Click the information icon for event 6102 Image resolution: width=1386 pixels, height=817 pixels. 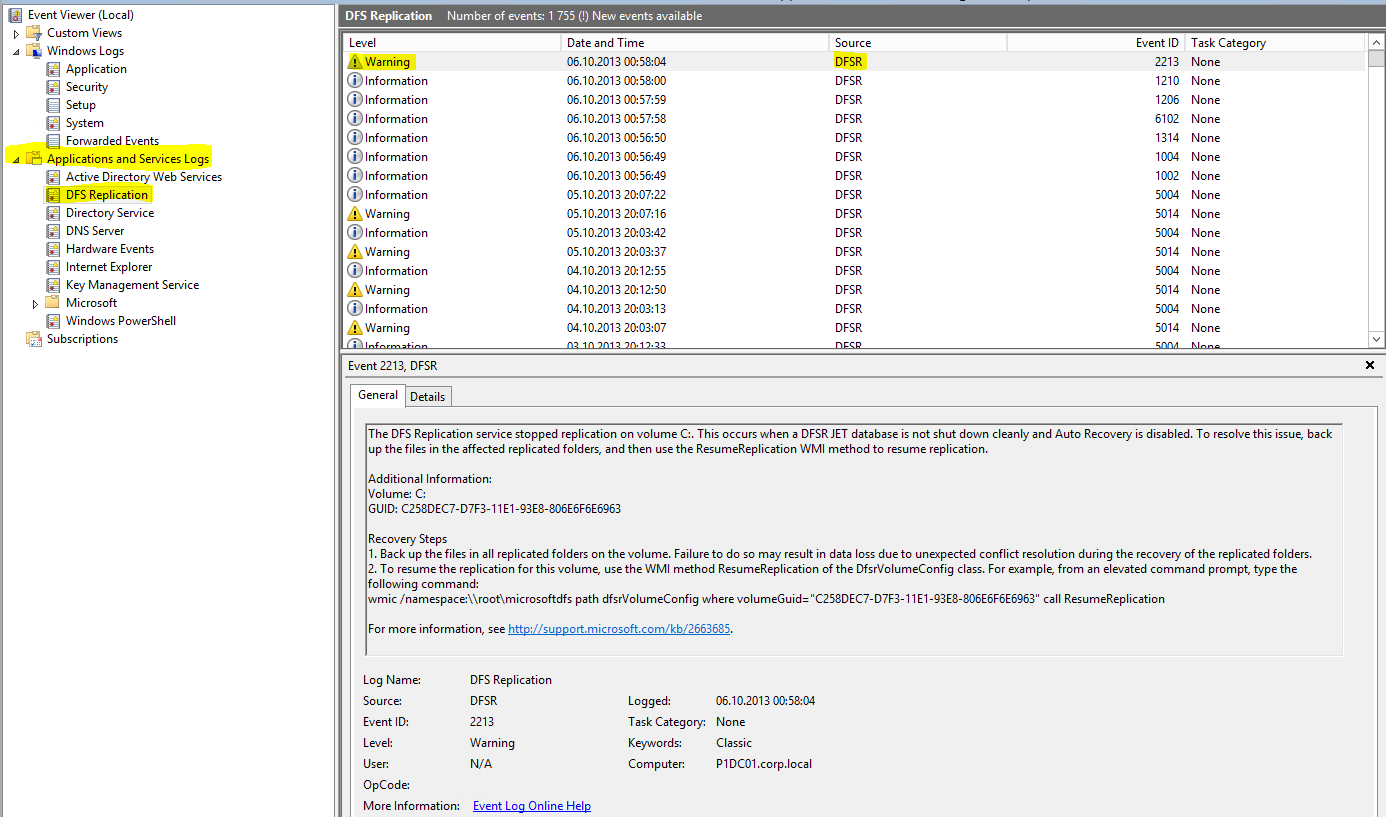pyautogui.click(x=355, y=119)
